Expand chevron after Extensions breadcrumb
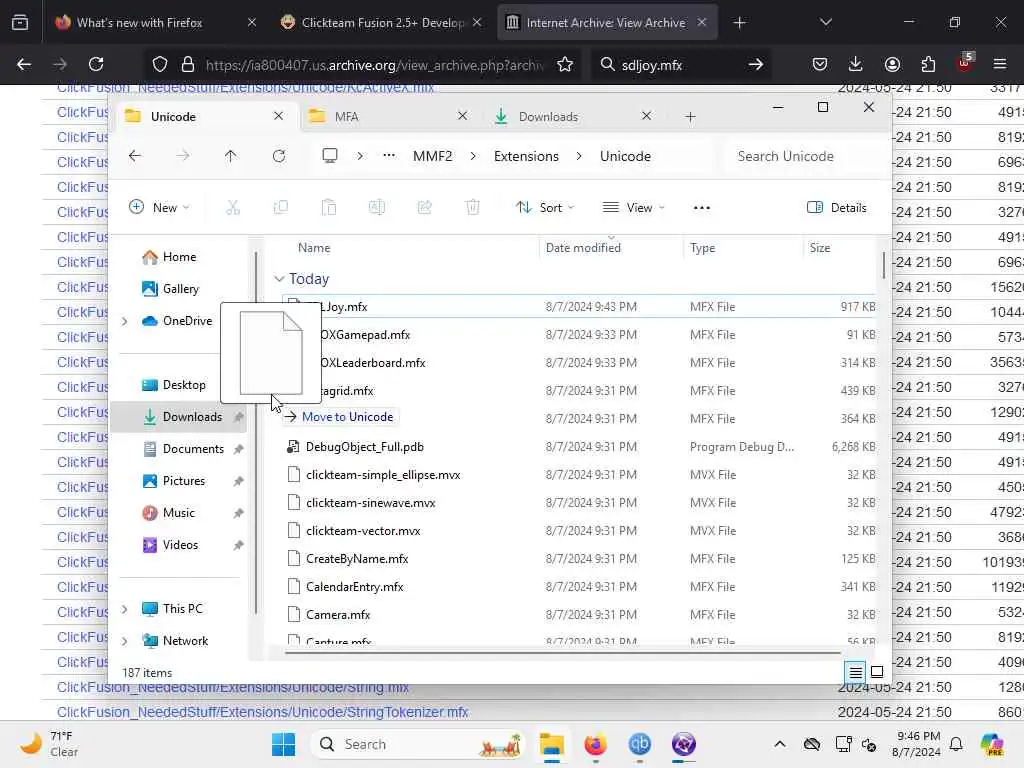Viewport: 1024px width, 768px height. pos(579,156)
